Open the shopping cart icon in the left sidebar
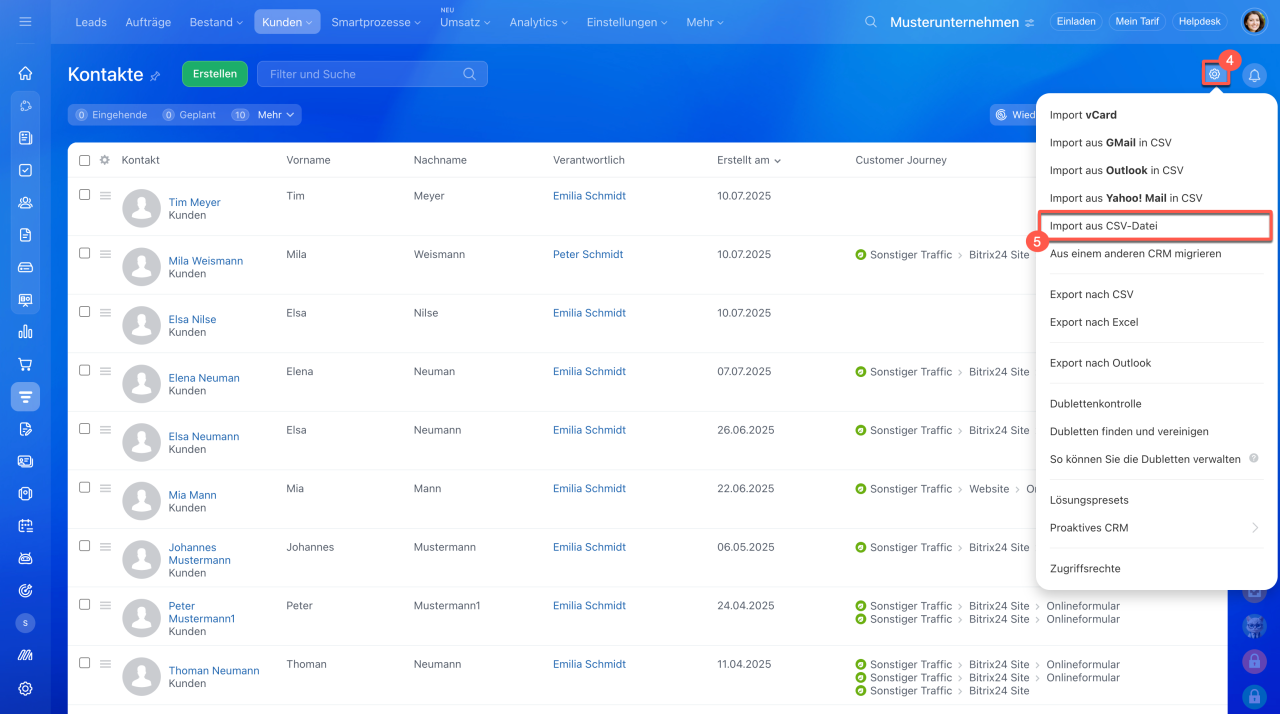The height and width of the screenshot is (714, 1280). [x=25, y=364]
